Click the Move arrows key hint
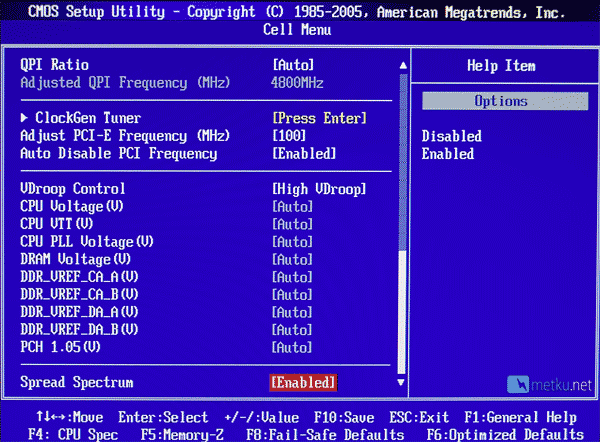This screenshot has height=442, width=600. point(70,417)
